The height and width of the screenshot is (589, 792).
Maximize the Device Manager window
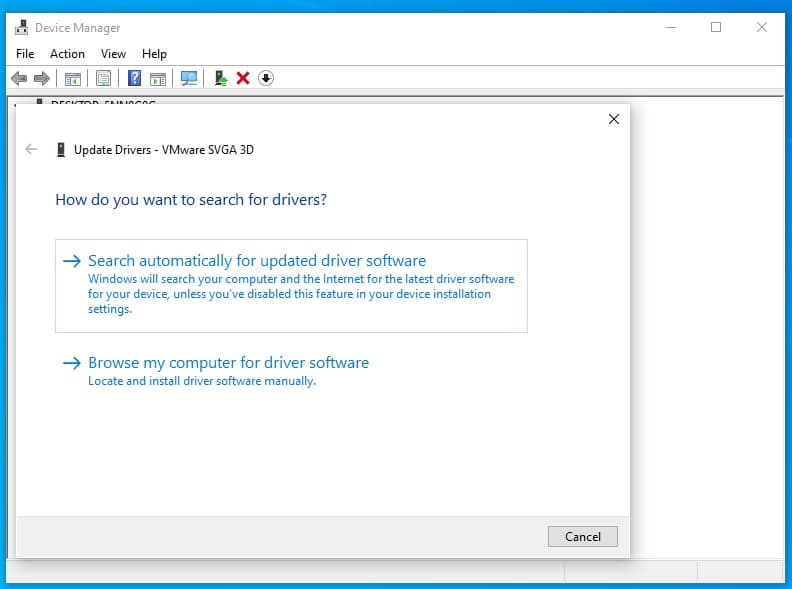(716, 27)
